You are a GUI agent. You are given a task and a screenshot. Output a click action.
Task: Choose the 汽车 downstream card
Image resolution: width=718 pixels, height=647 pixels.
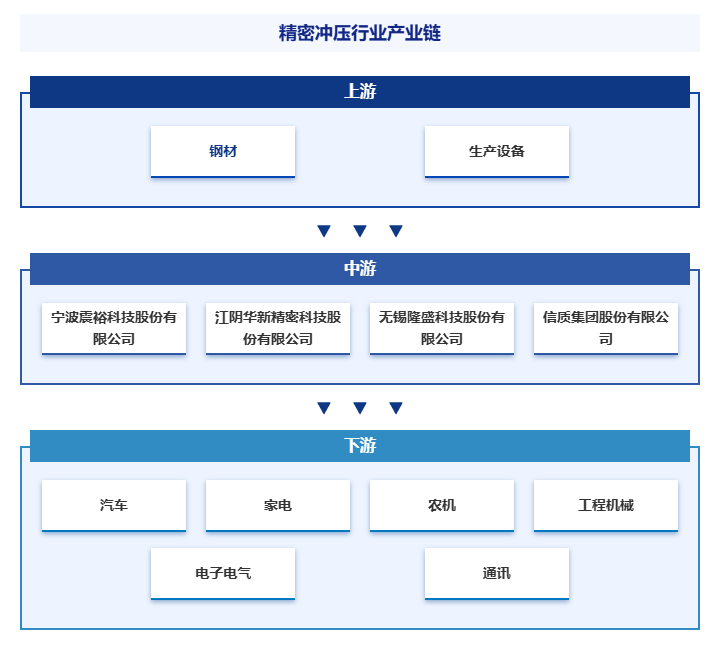[114, 505]
